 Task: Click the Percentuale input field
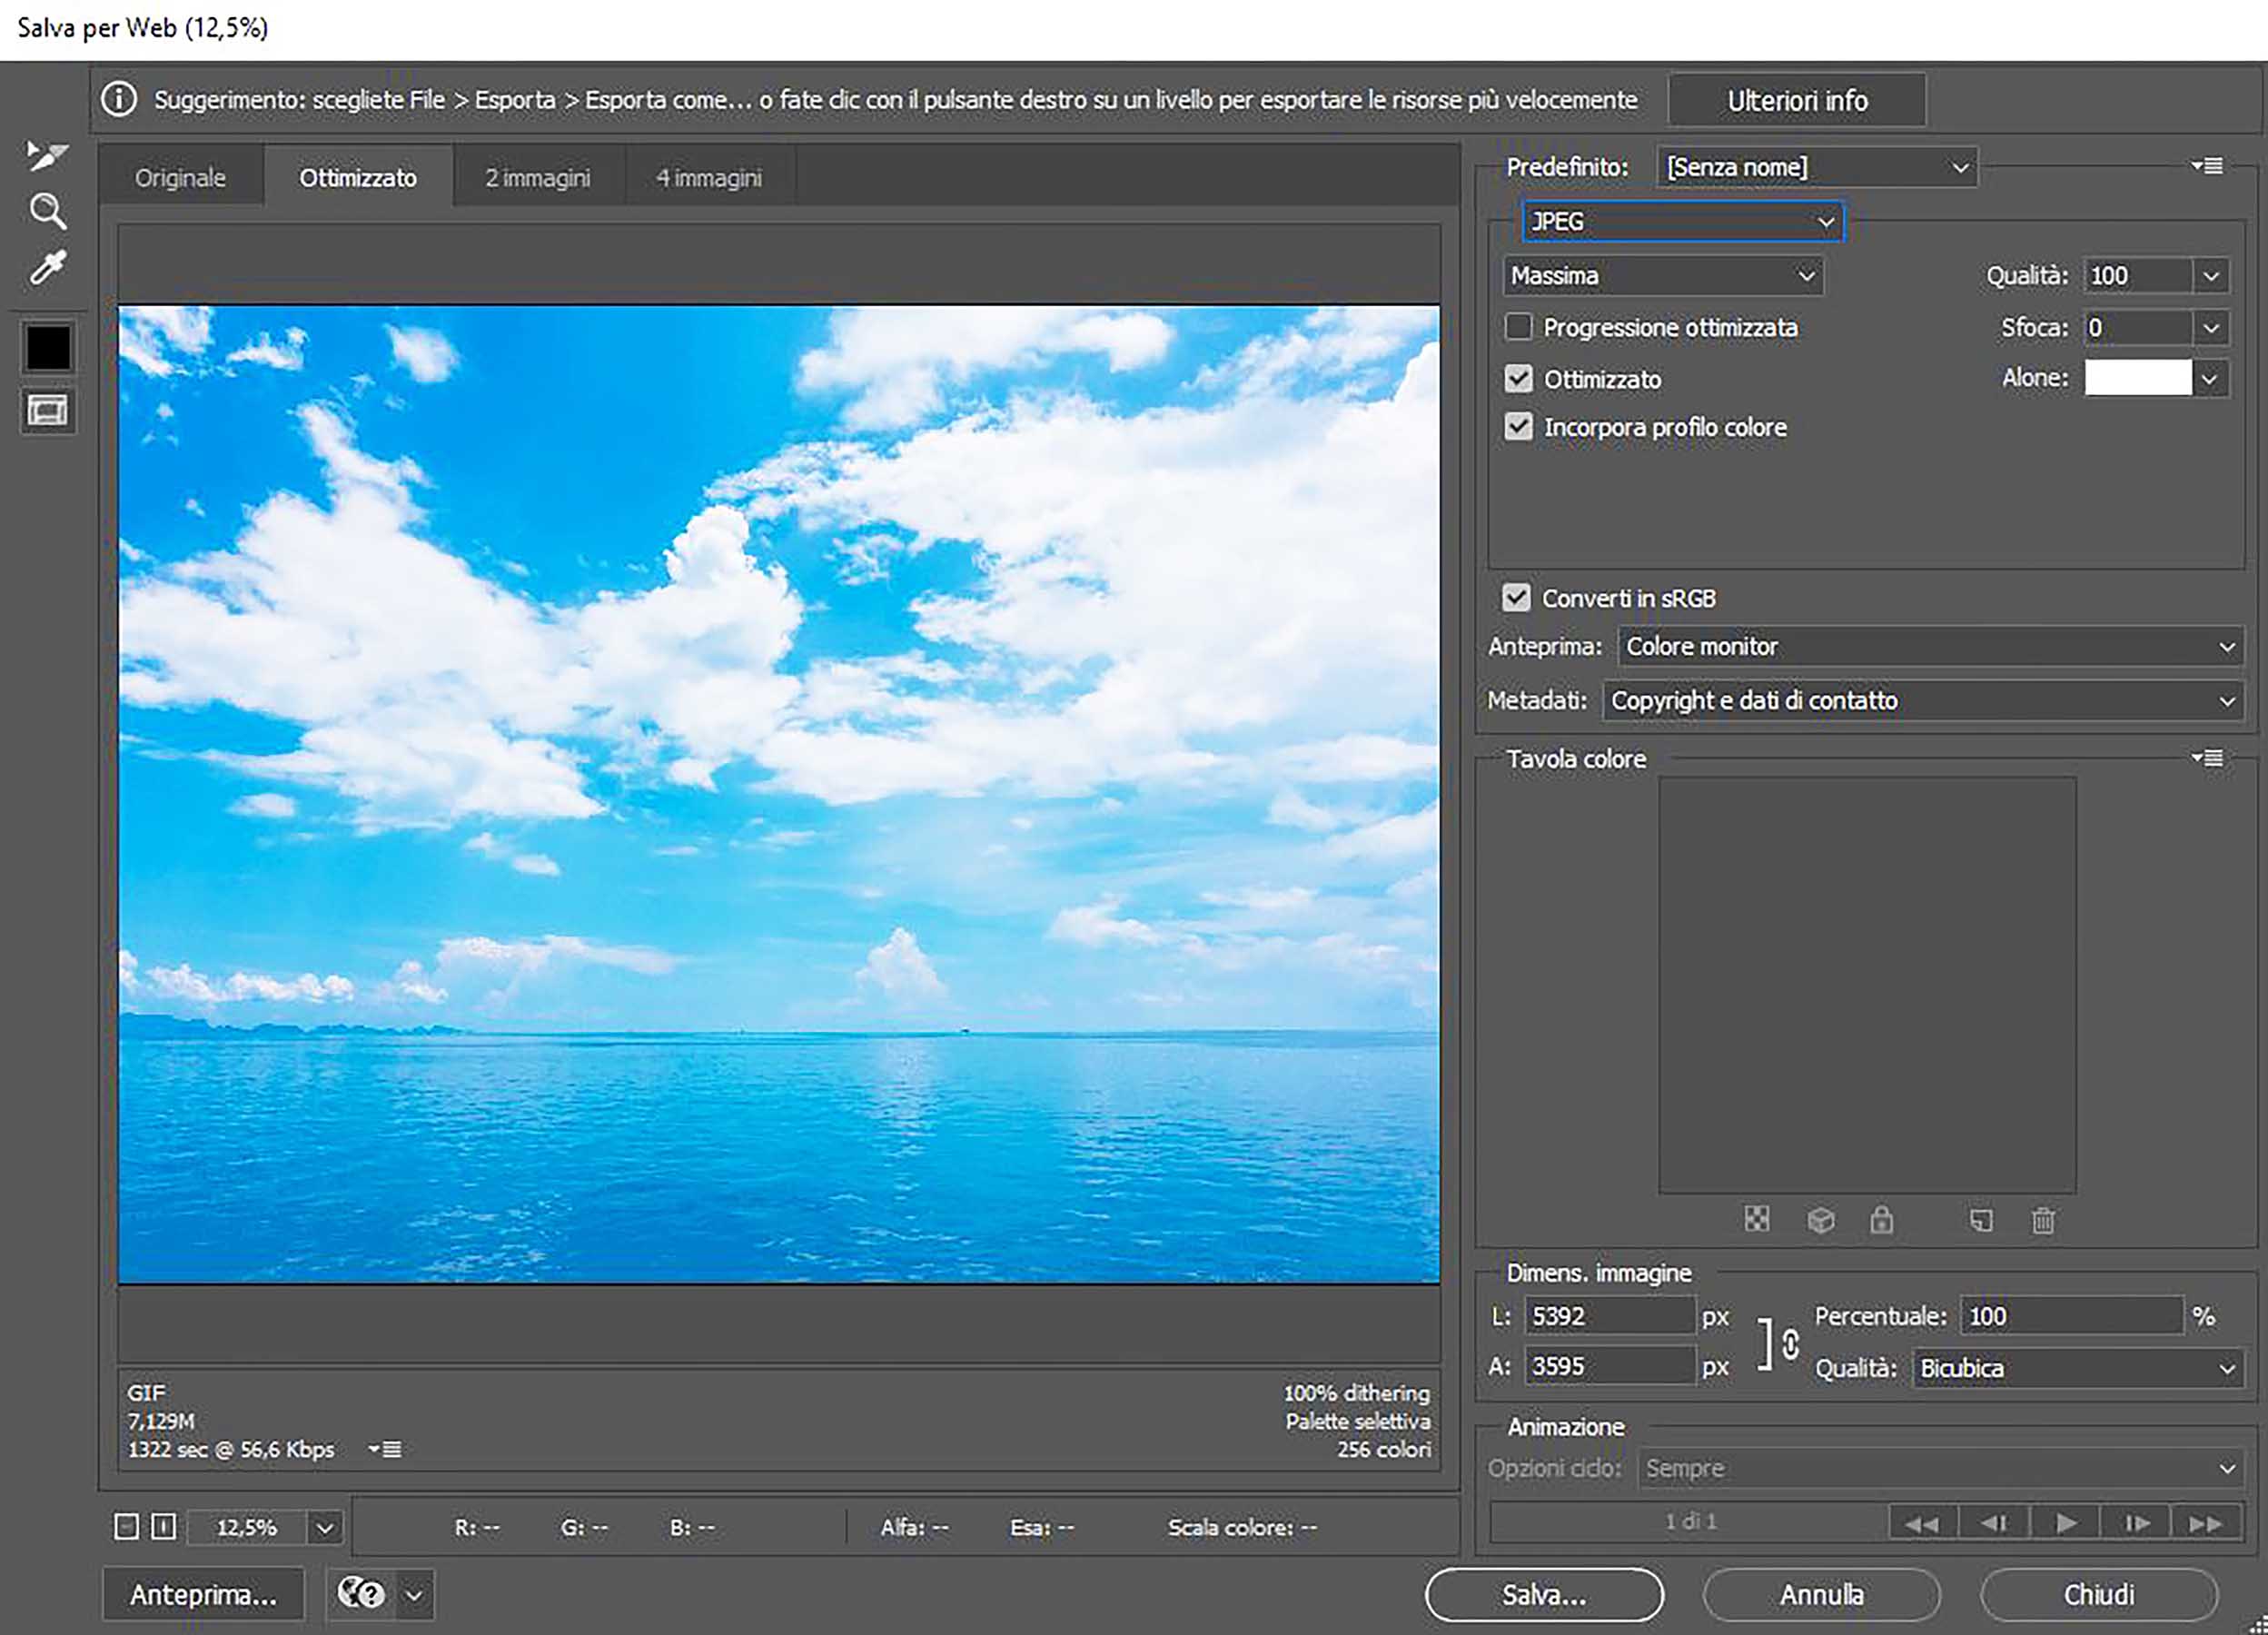tap(2071, 1316)
